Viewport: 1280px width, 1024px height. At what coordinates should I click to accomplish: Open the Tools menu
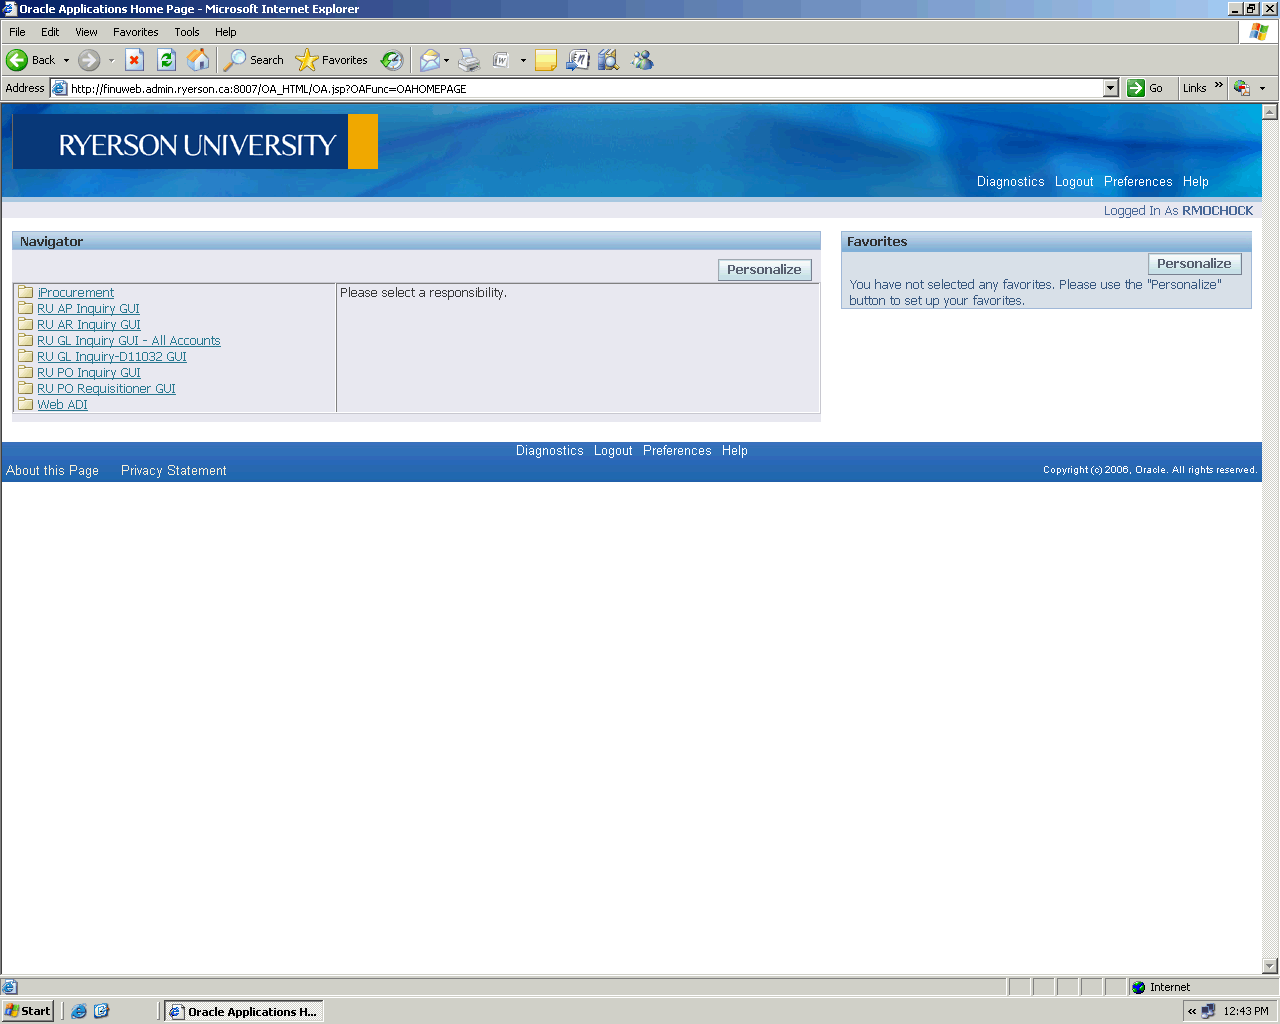pos(186,32)
